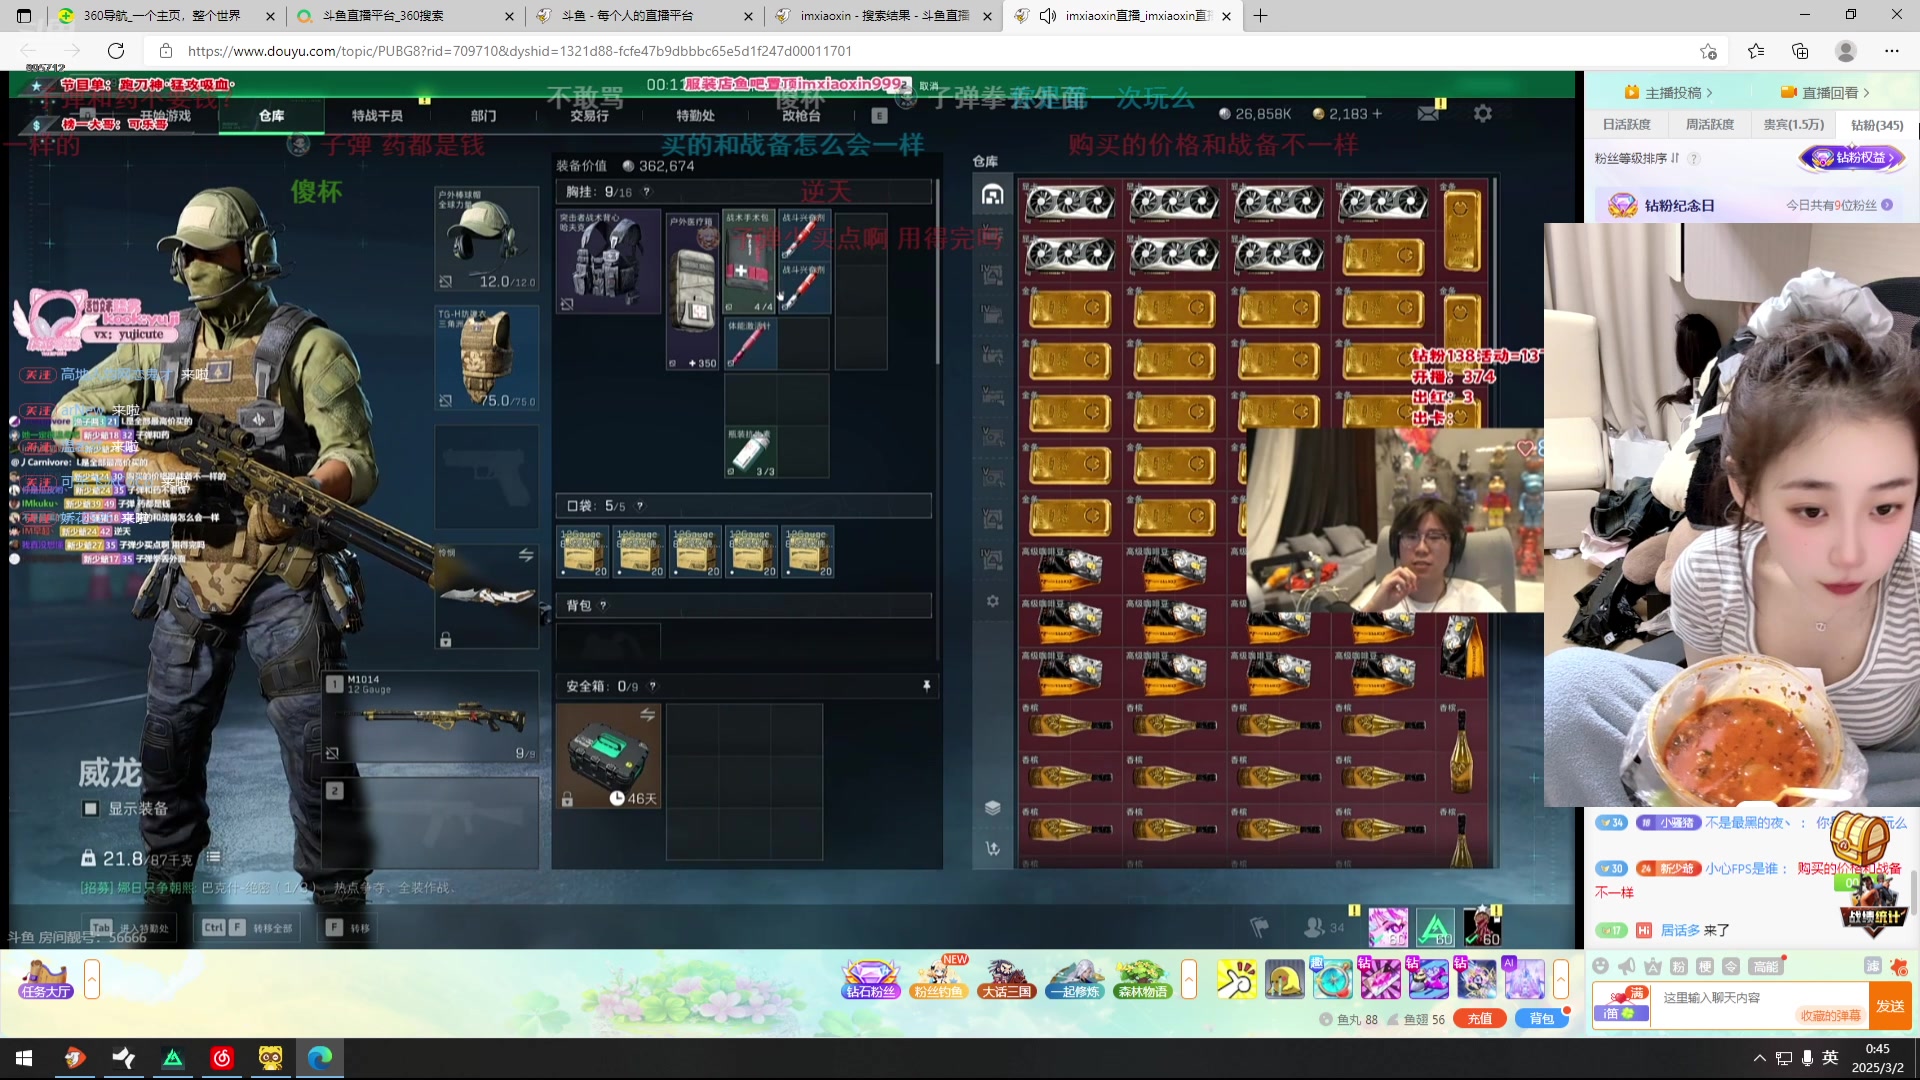Viewport: 1920px width, 1080px height.
Task: Open browser settings and more menu
Action: coord(1891,51)
